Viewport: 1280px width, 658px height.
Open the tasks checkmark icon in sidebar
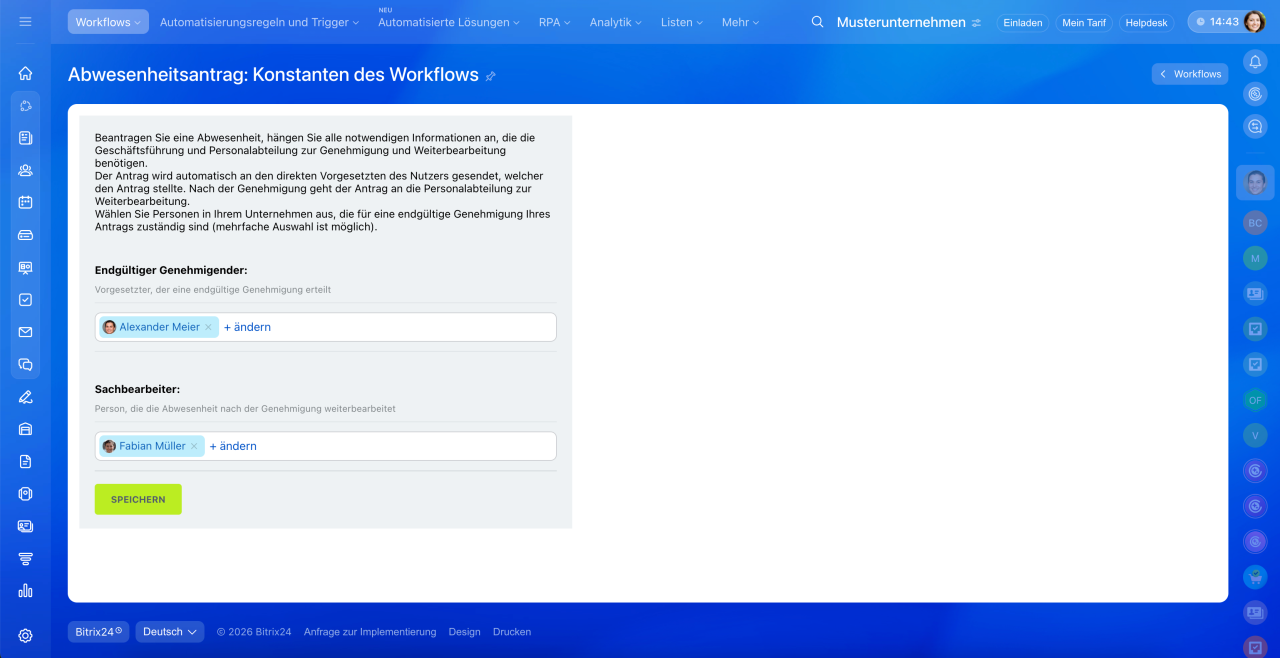pyautogui.click(x=25, y=299)
